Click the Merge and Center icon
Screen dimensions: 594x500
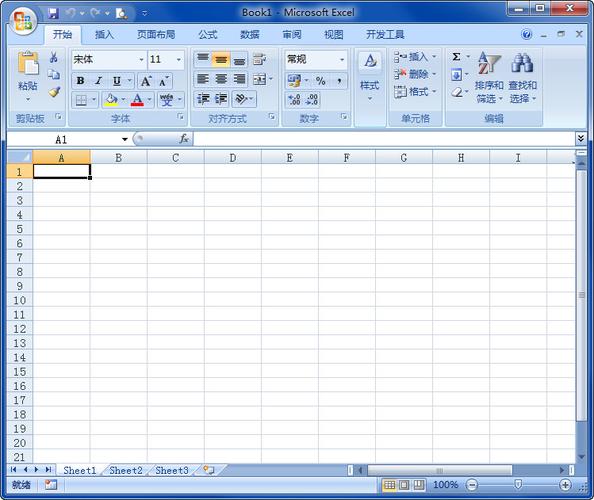(260, 79)
